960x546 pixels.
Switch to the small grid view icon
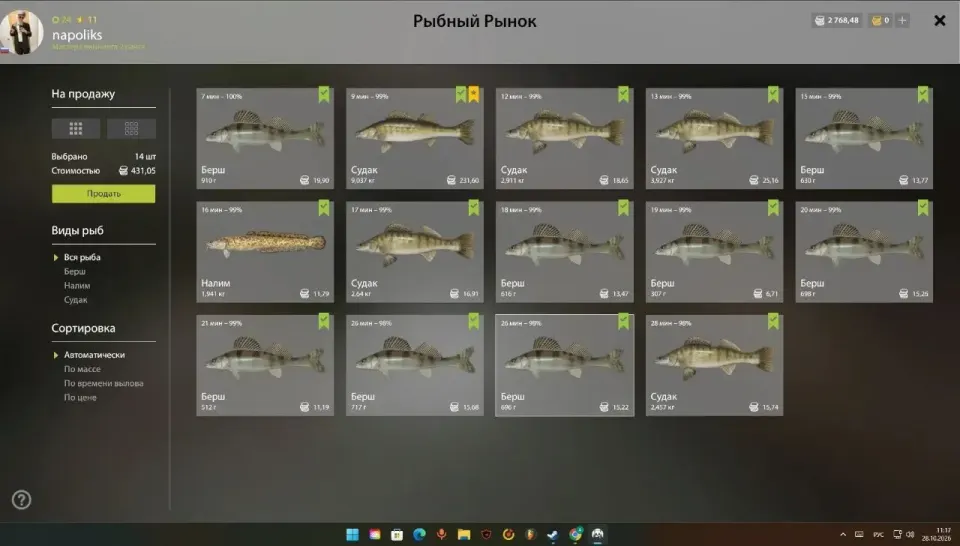coord(131,129)
